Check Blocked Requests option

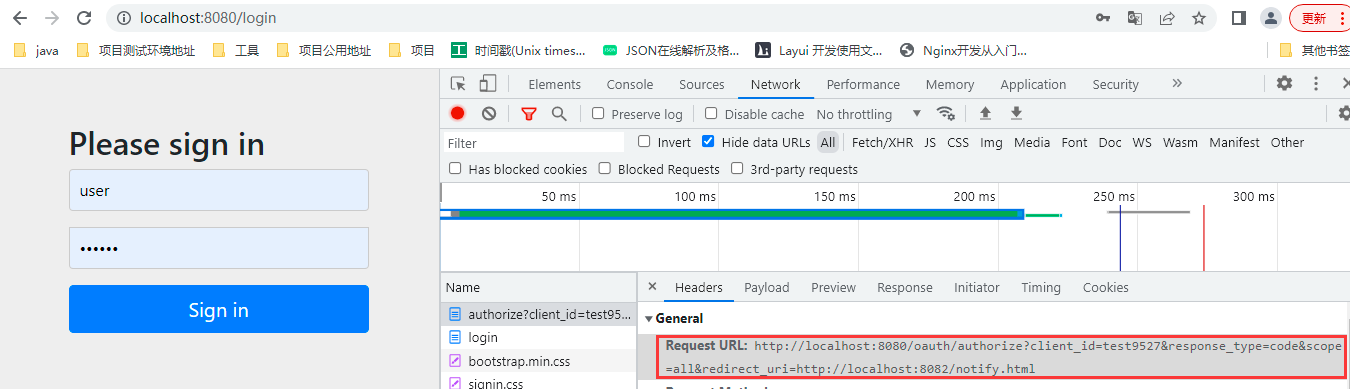(605, 169)
